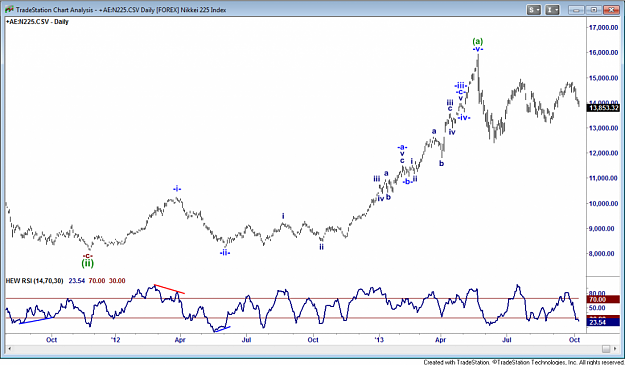Click the blue '23.54' tag on the RSI axis
Viewport: 625px width, 365px height.
coord(603,322)
